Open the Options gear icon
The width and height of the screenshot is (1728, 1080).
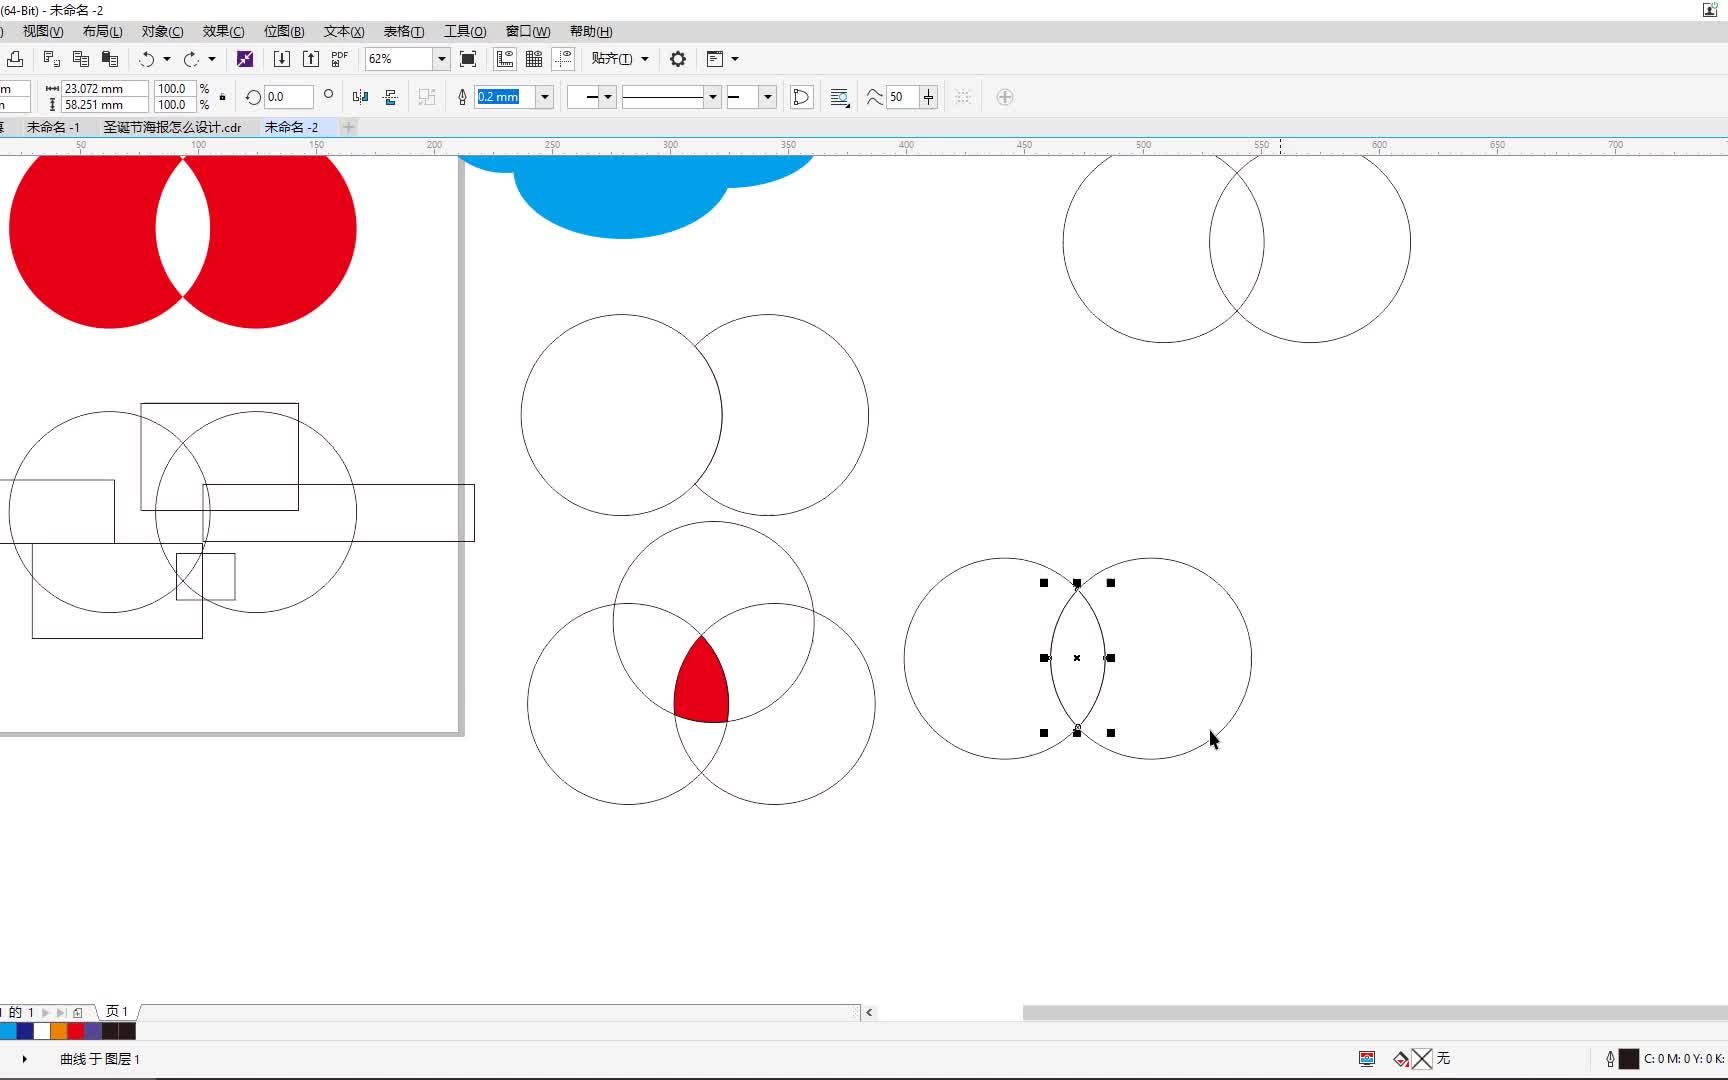[x=678, y=59]
